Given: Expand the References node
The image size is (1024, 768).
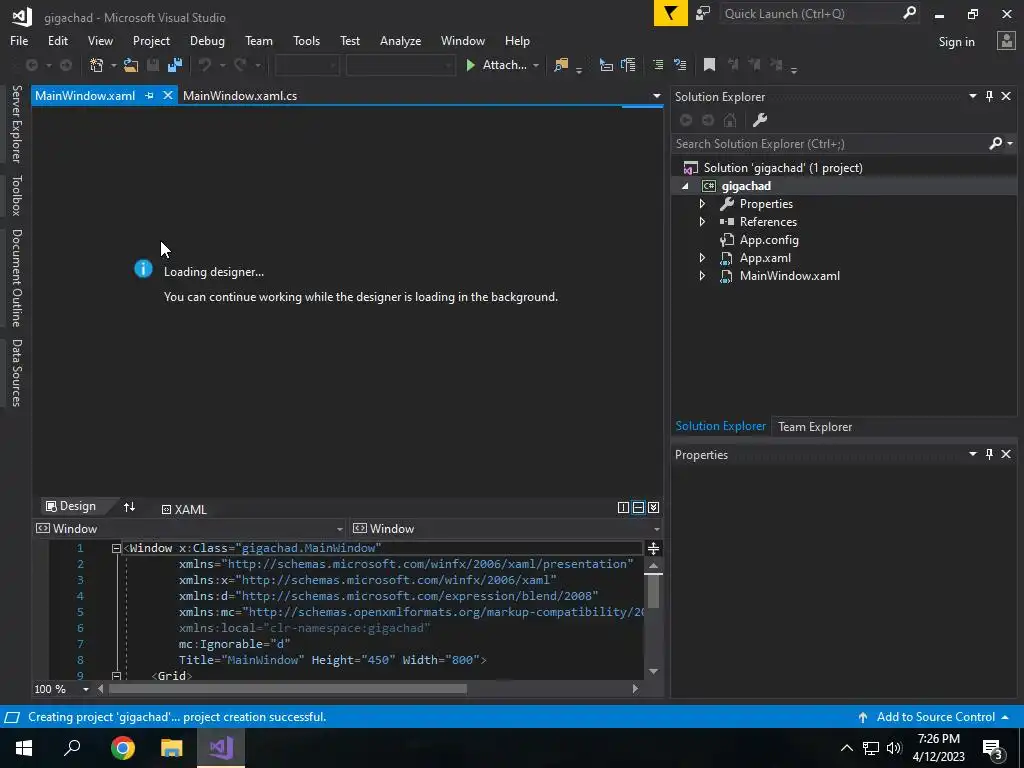Looking at the screenshot, I should click(702, 222).
